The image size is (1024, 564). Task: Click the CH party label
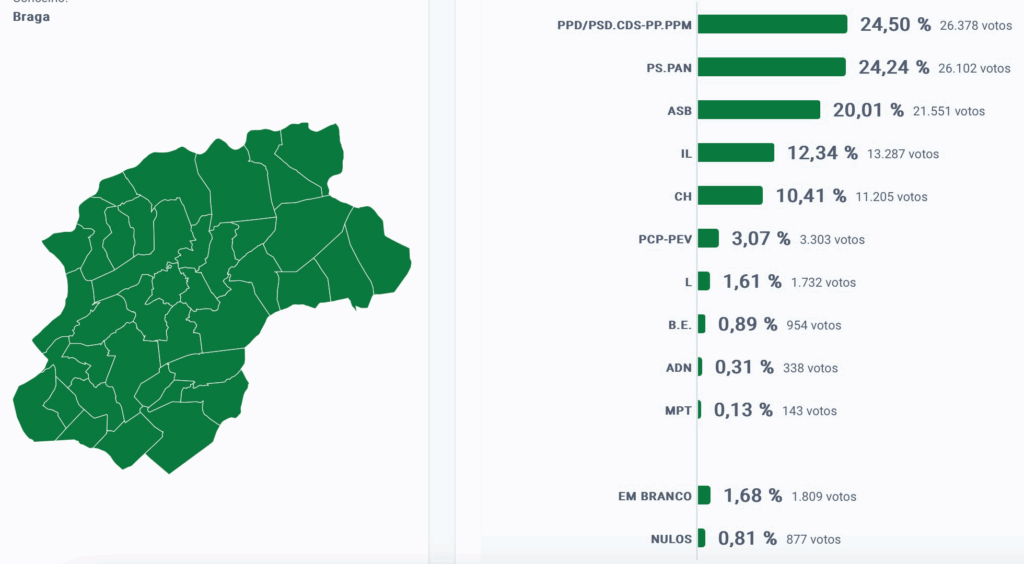683,197
